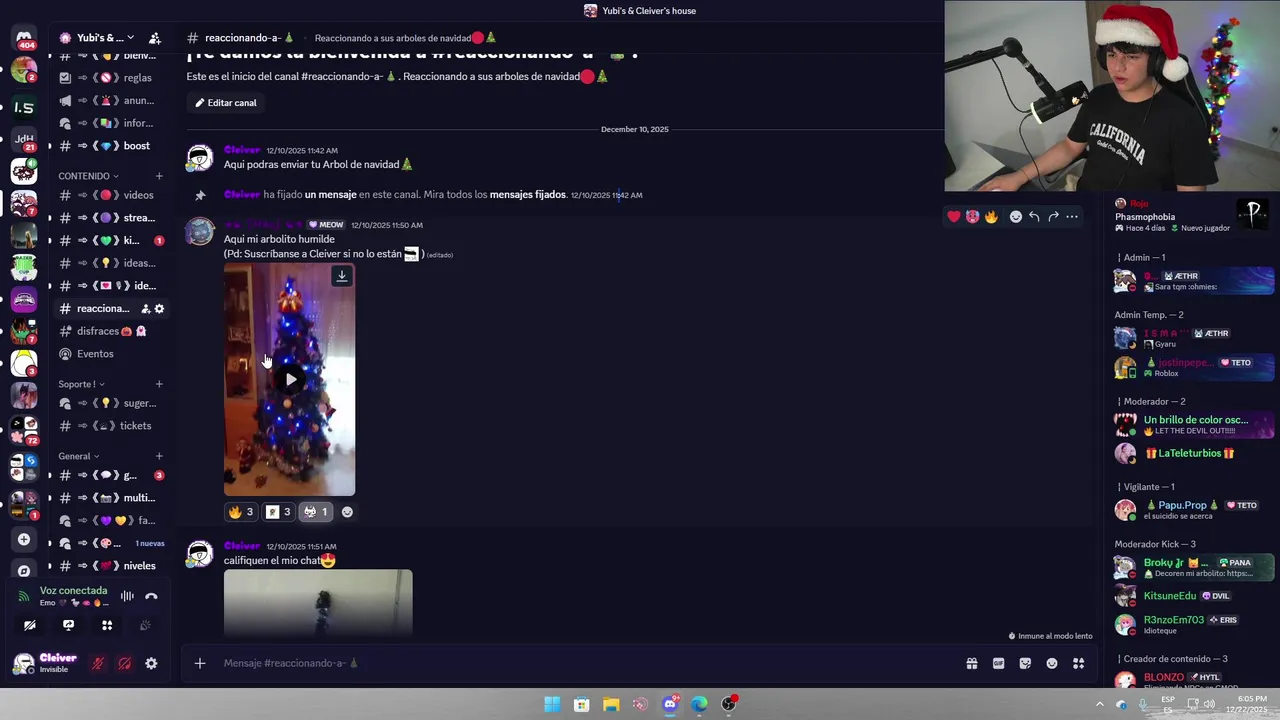Open the niveles channel
This screenshot has width=1280, height=720.
pyautogui.click(x=110, y=566)
